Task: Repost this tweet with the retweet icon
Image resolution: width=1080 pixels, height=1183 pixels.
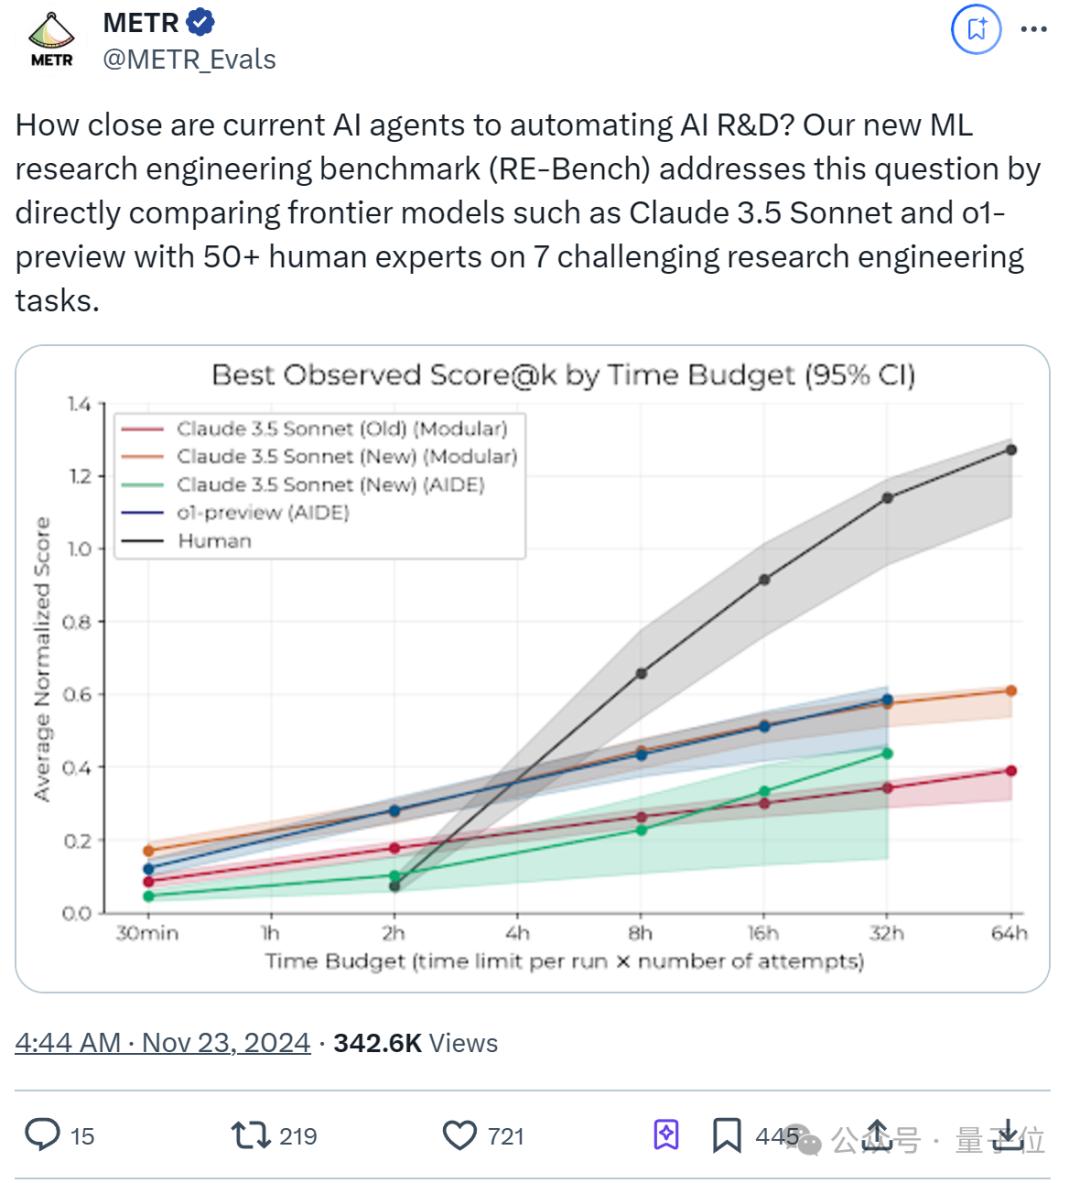Action: coord(249,1135)
